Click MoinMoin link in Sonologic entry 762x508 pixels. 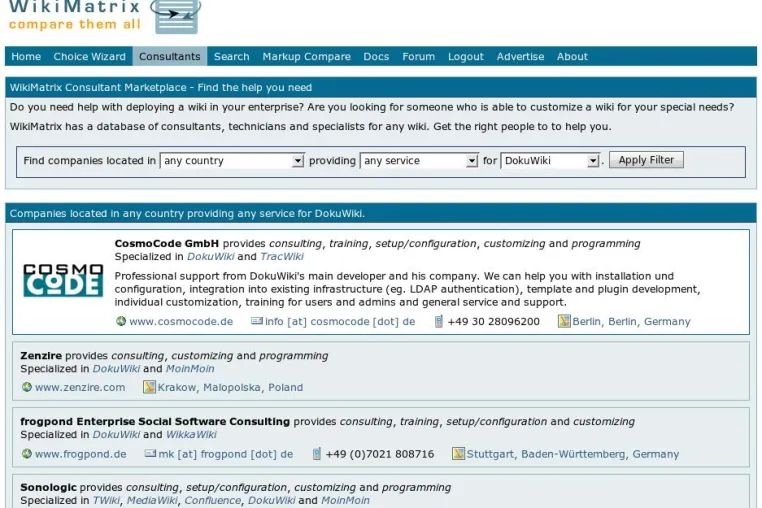[346, 500]
